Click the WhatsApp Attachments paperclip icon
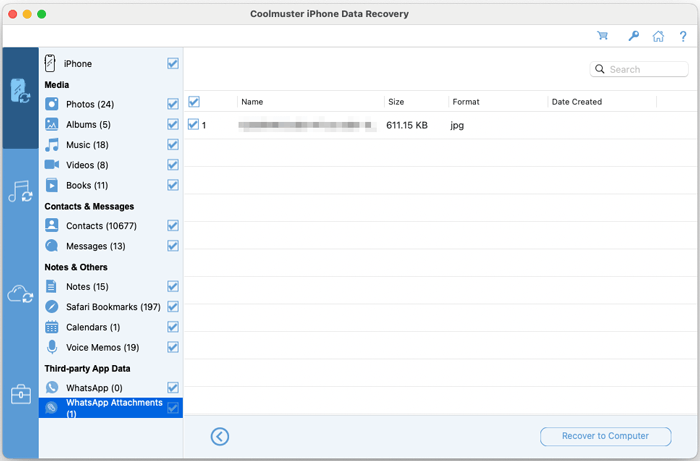The height and width of the screenshot is (461, 700). tap(52, 407)
